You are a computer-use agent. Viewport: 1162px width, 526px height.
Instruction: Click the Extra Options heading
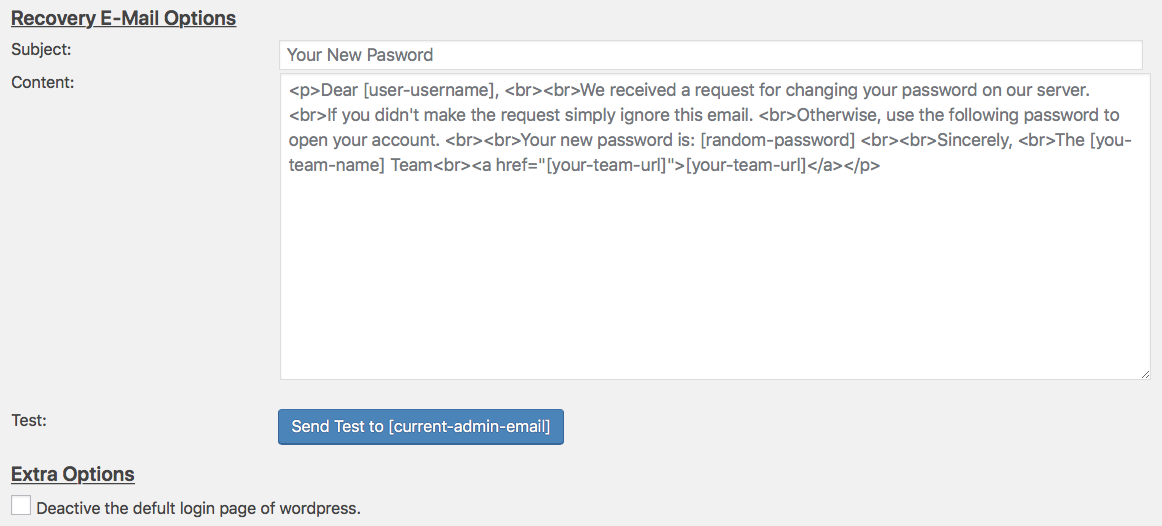(72, 474)
